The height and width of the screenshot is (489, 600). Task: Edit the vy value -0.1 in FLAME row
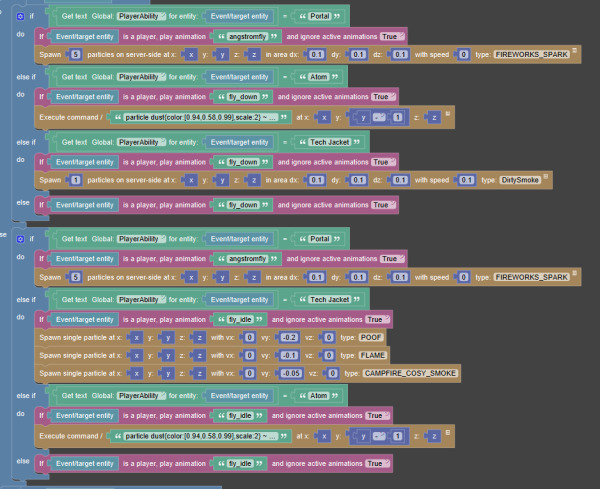tap(289, 355)
